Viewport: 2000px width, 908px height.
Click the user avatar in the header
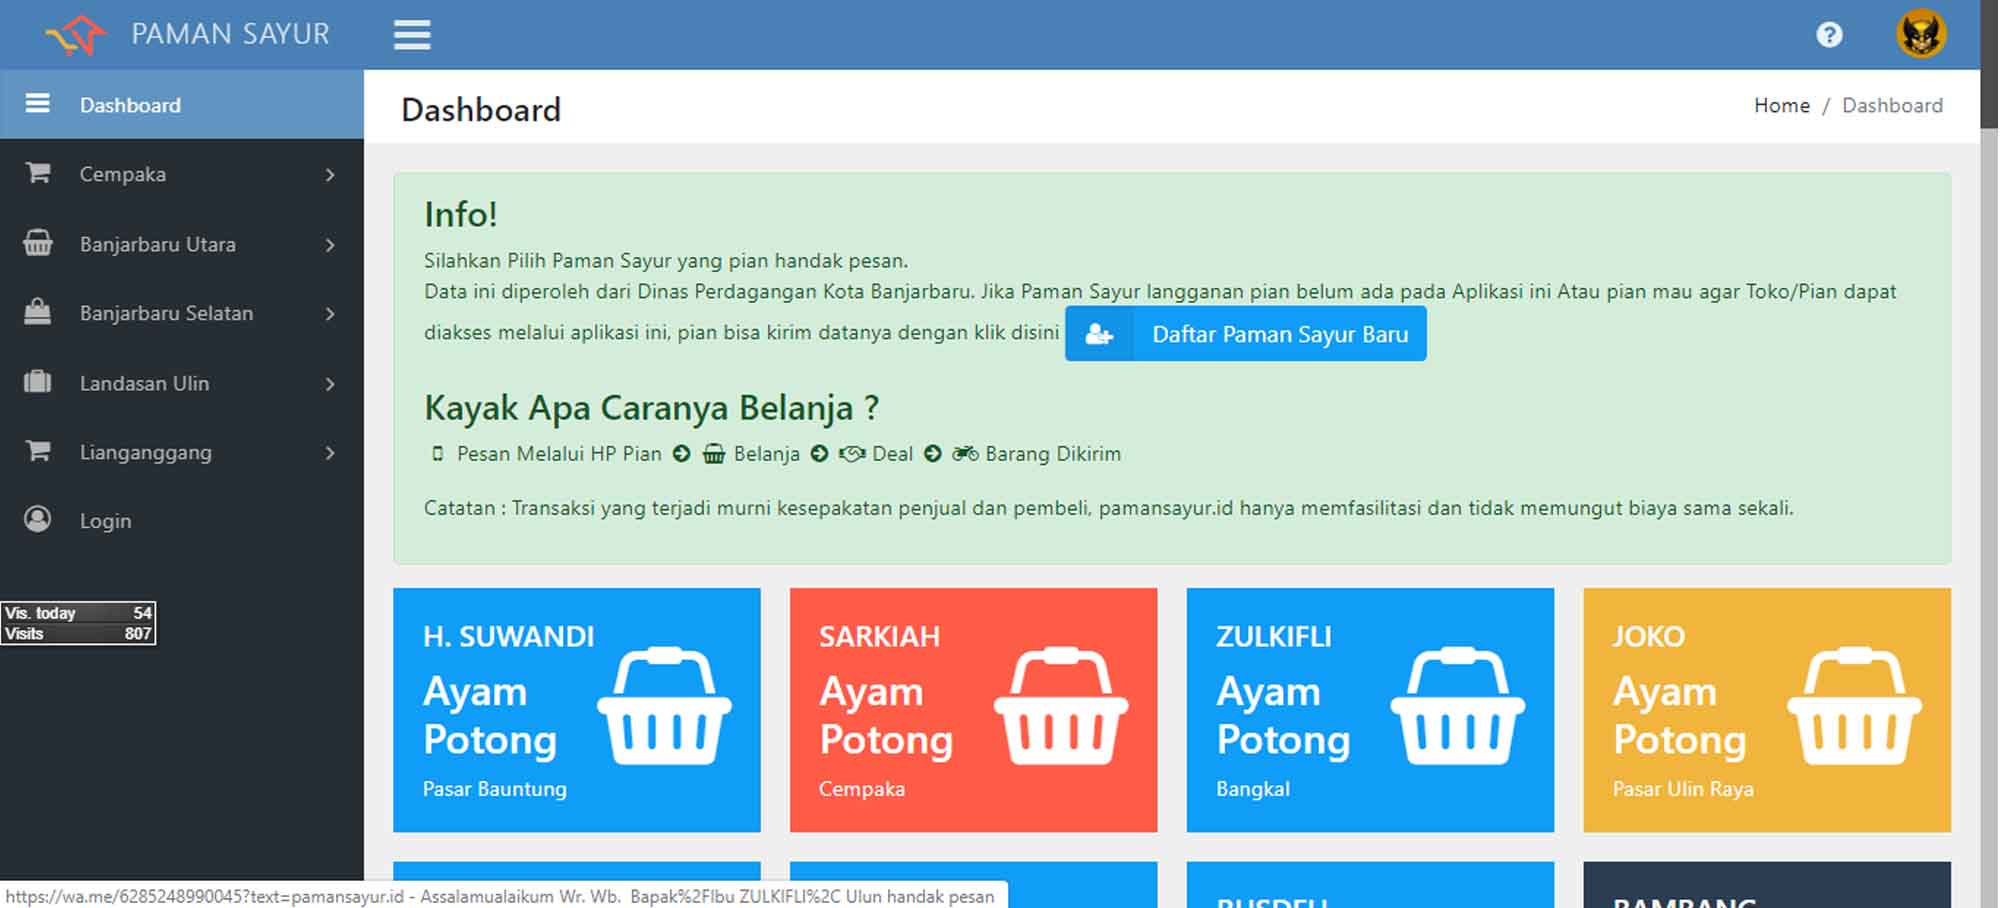tap(1921, 35)
